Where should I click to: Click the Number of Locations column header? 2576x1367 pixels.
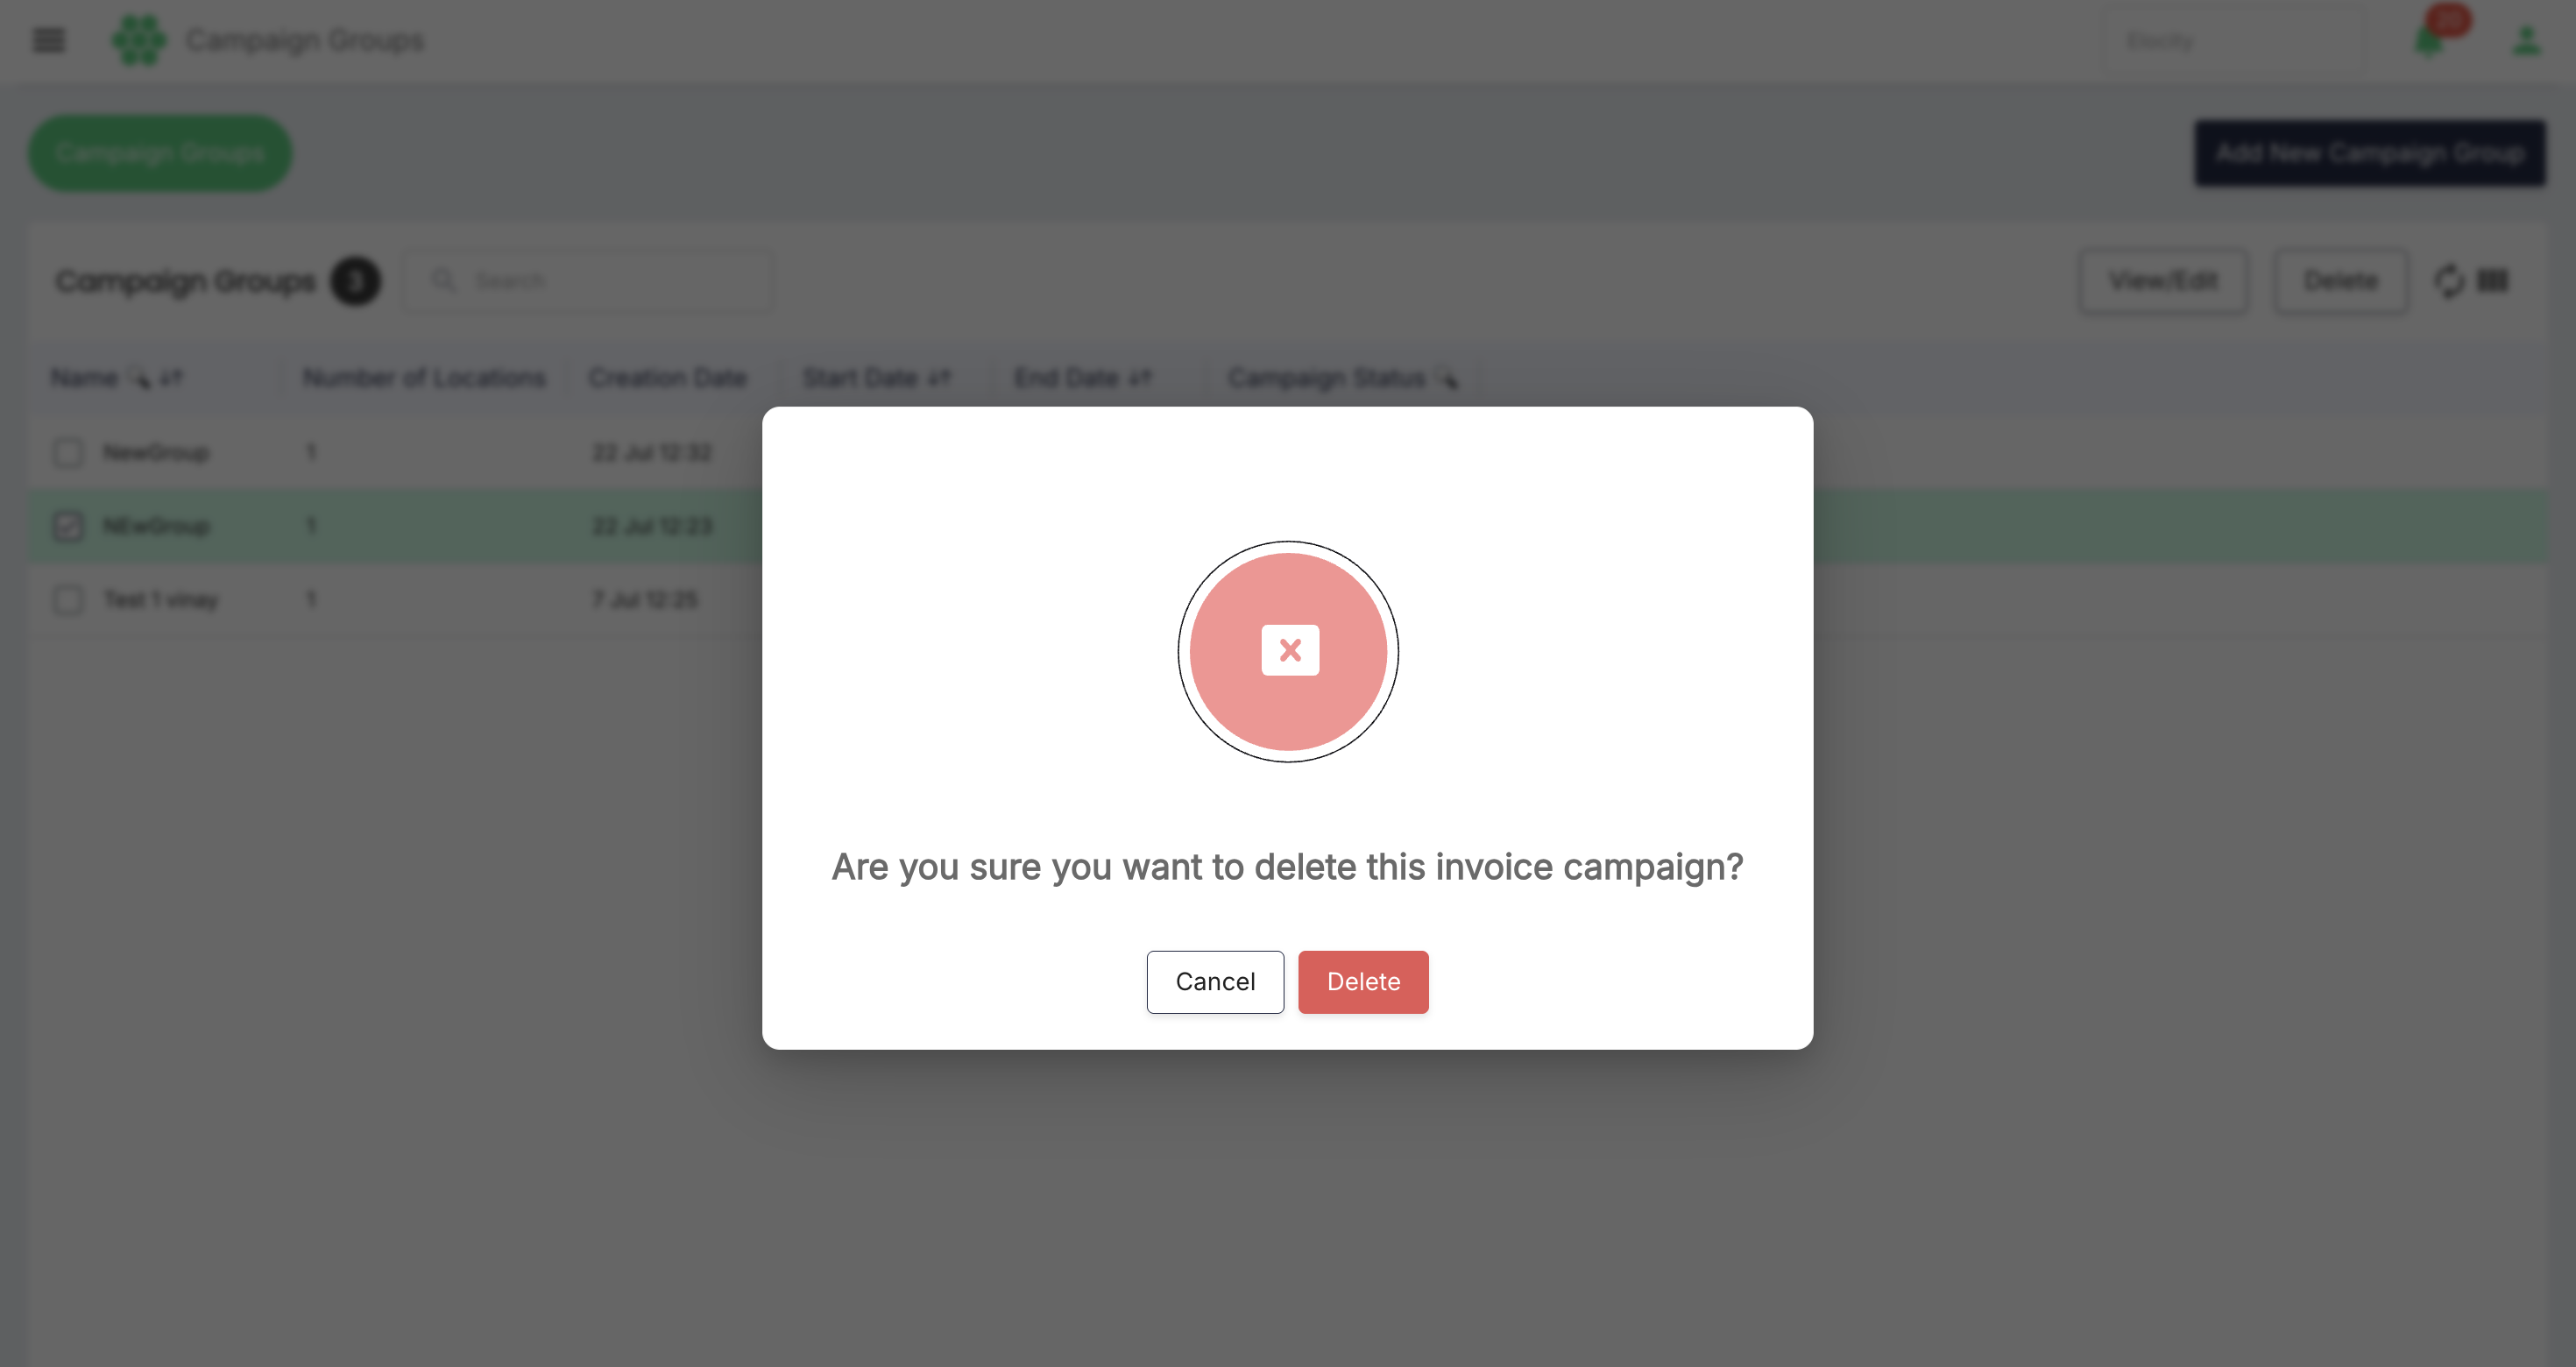(424, 378)
